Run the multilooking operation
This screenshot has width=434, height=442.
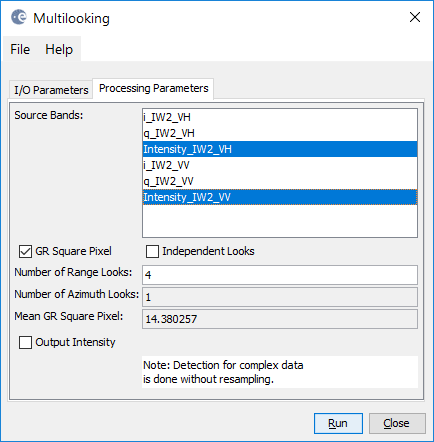point(338,423)
